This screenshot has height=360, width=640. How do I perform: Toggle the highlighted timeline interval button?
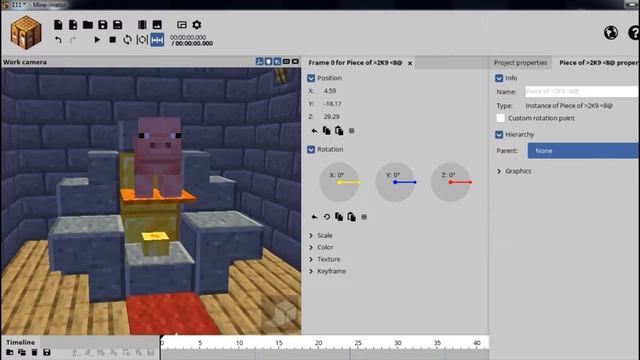coord(157,40)
